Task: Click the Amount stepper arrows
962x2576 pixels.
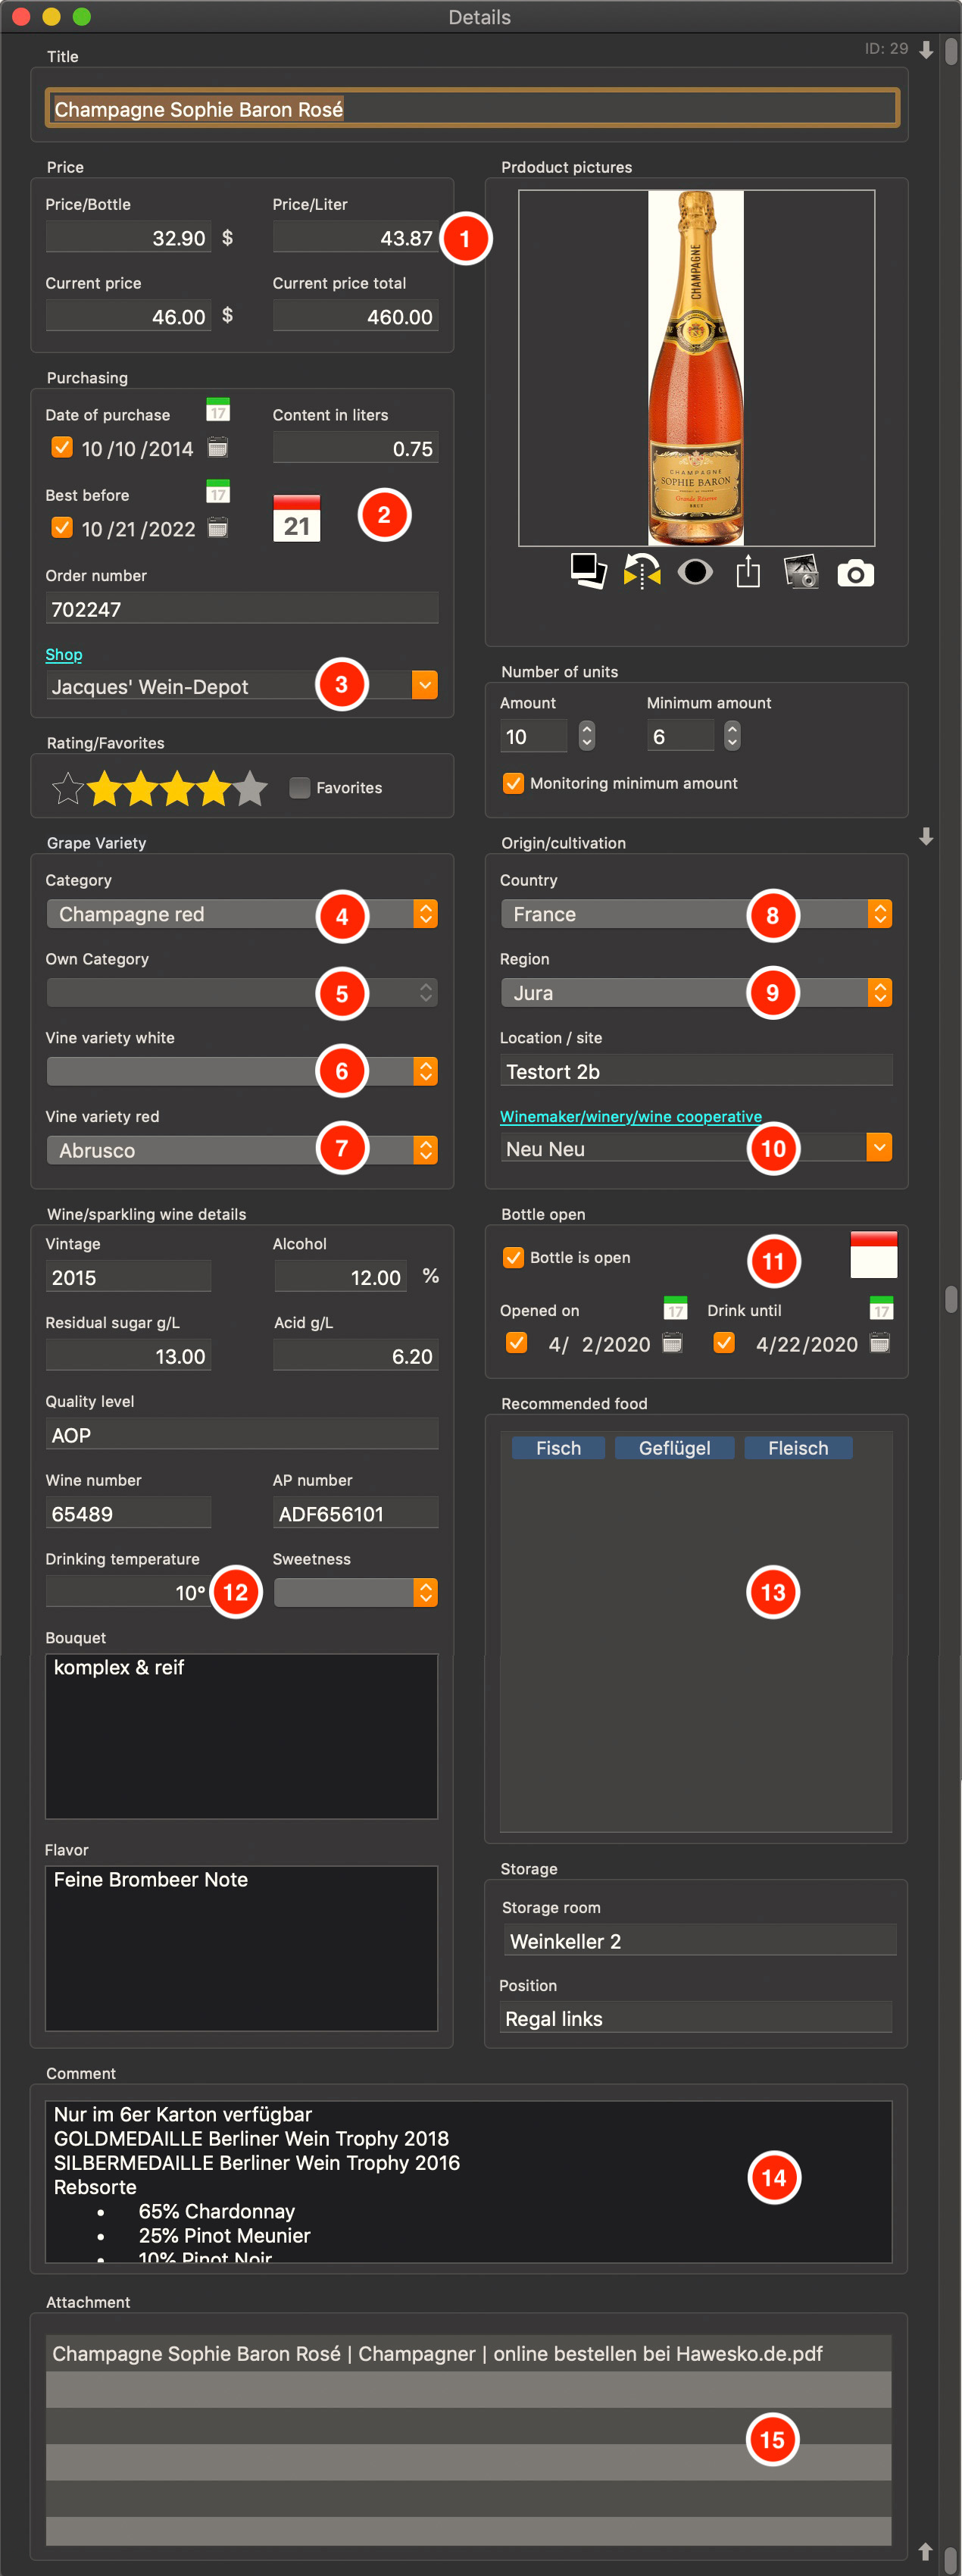Action: pos(587,736)
